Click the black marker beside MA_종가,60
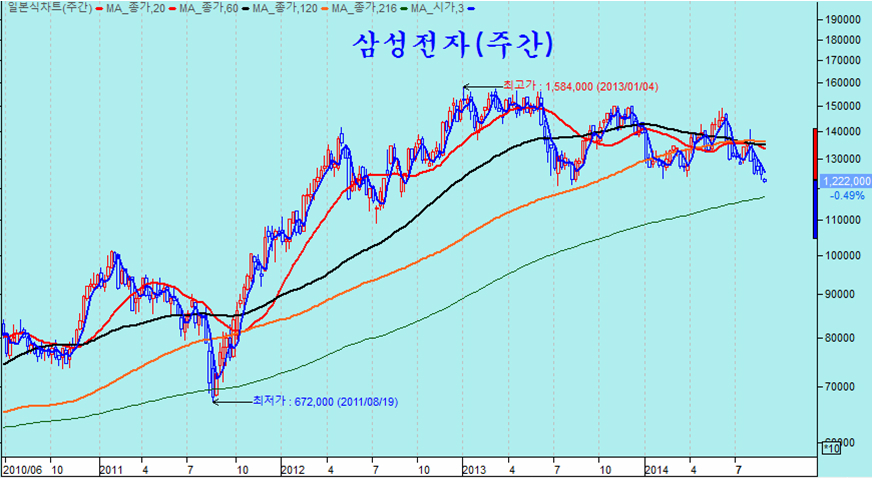The image size is (872, 478). coord(243,8)
